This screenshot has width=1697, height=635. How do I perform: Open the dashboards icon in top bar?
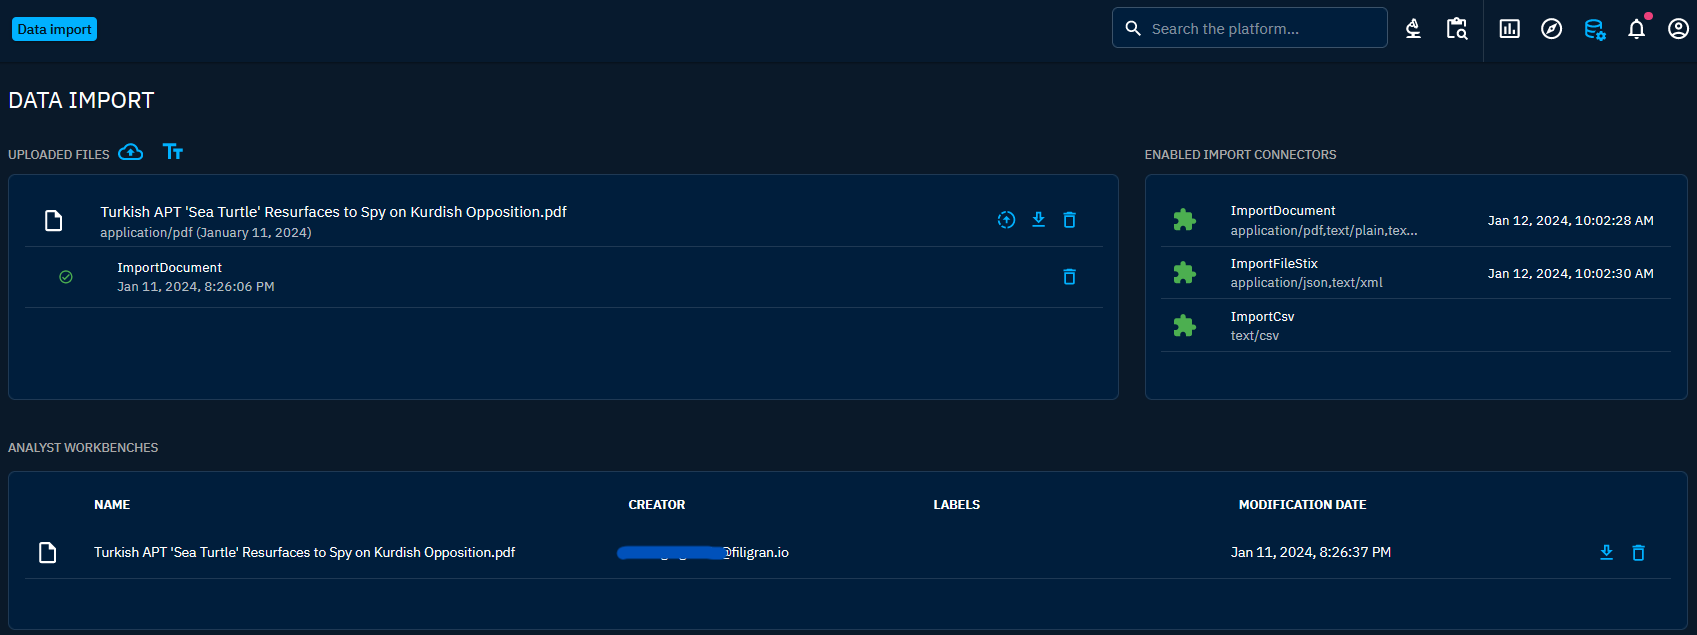click(1509, 29)
